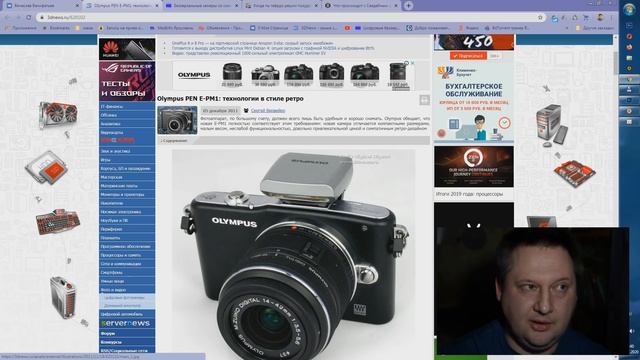
Task: Open the Republic of Gamers Тесты и обзоры banner
Action: (x=127, y=81)
